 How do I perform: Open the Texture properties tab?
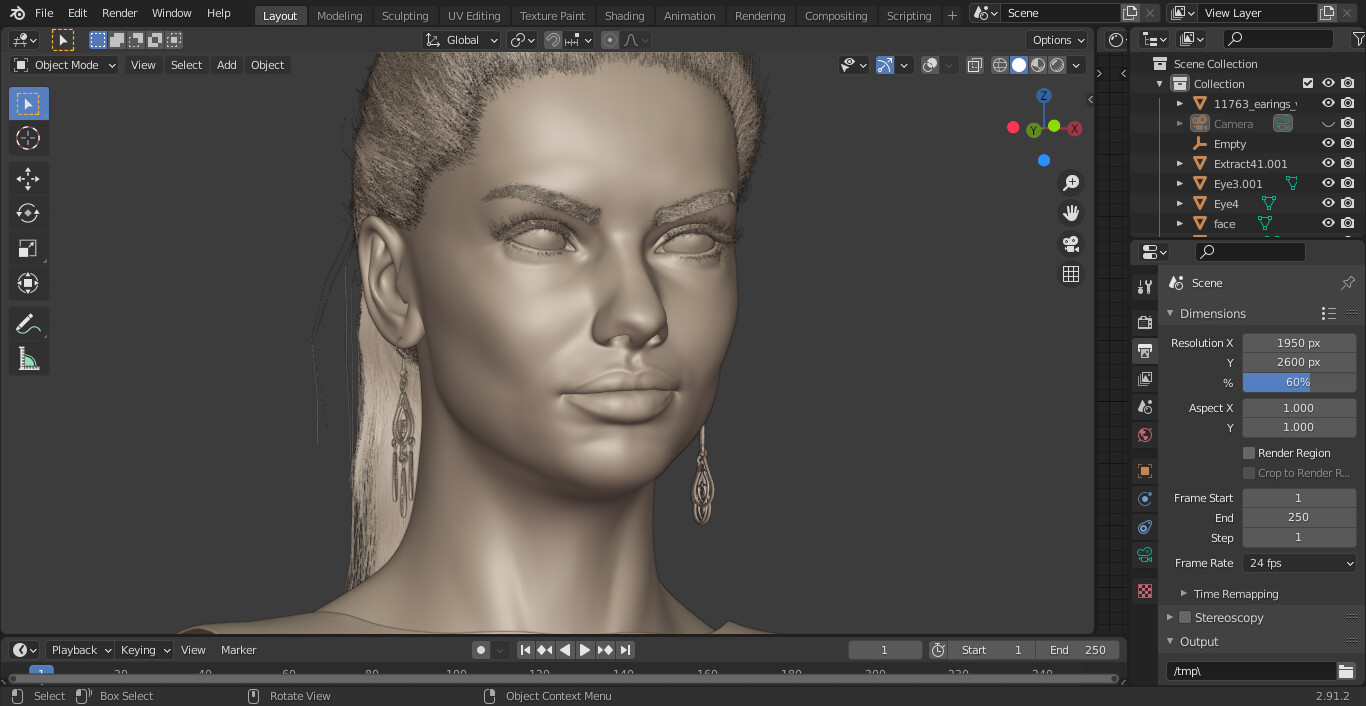1145,590
